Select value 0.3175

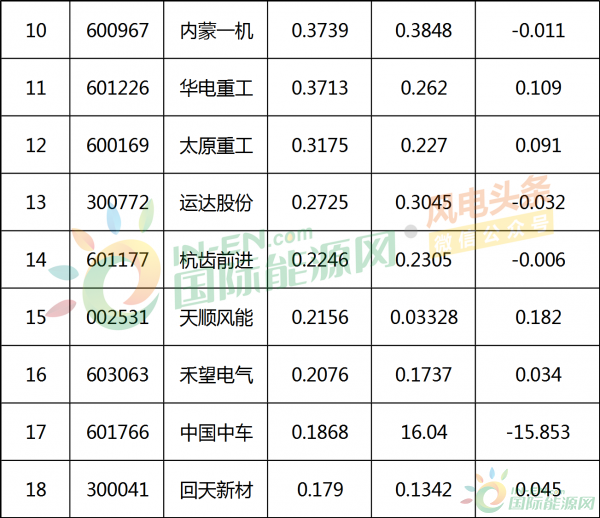(x=320, y=145)
